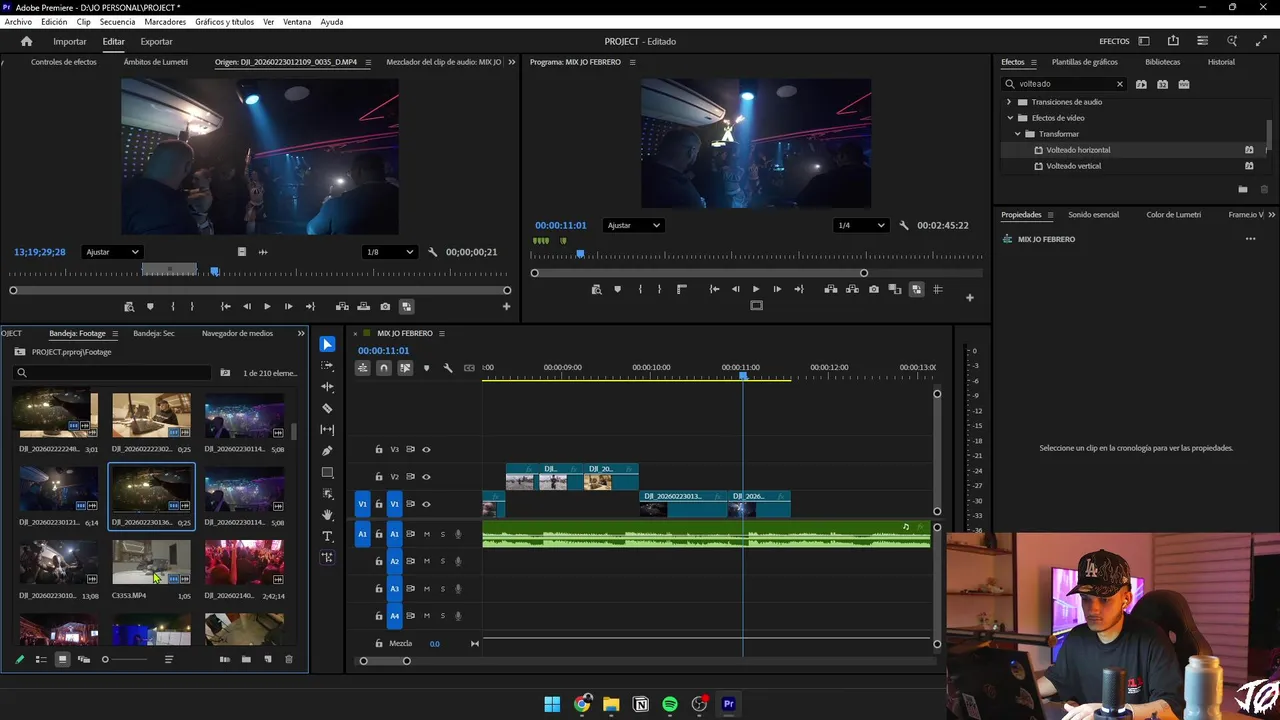Mute audio track A2
This screenshot has width=1280, height=720.
coord(427,561)
